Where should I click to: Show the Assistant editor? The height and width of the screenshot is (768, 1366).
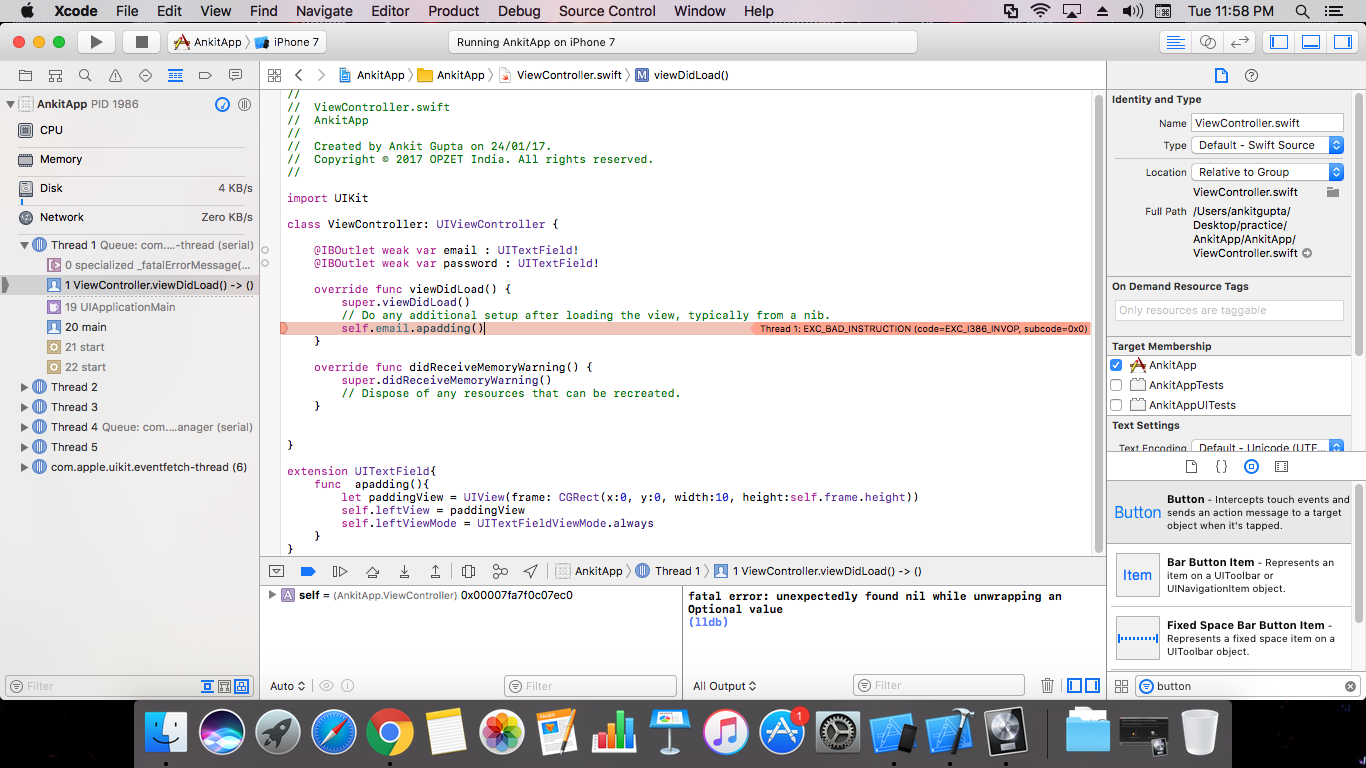(x=1208, y=42)
